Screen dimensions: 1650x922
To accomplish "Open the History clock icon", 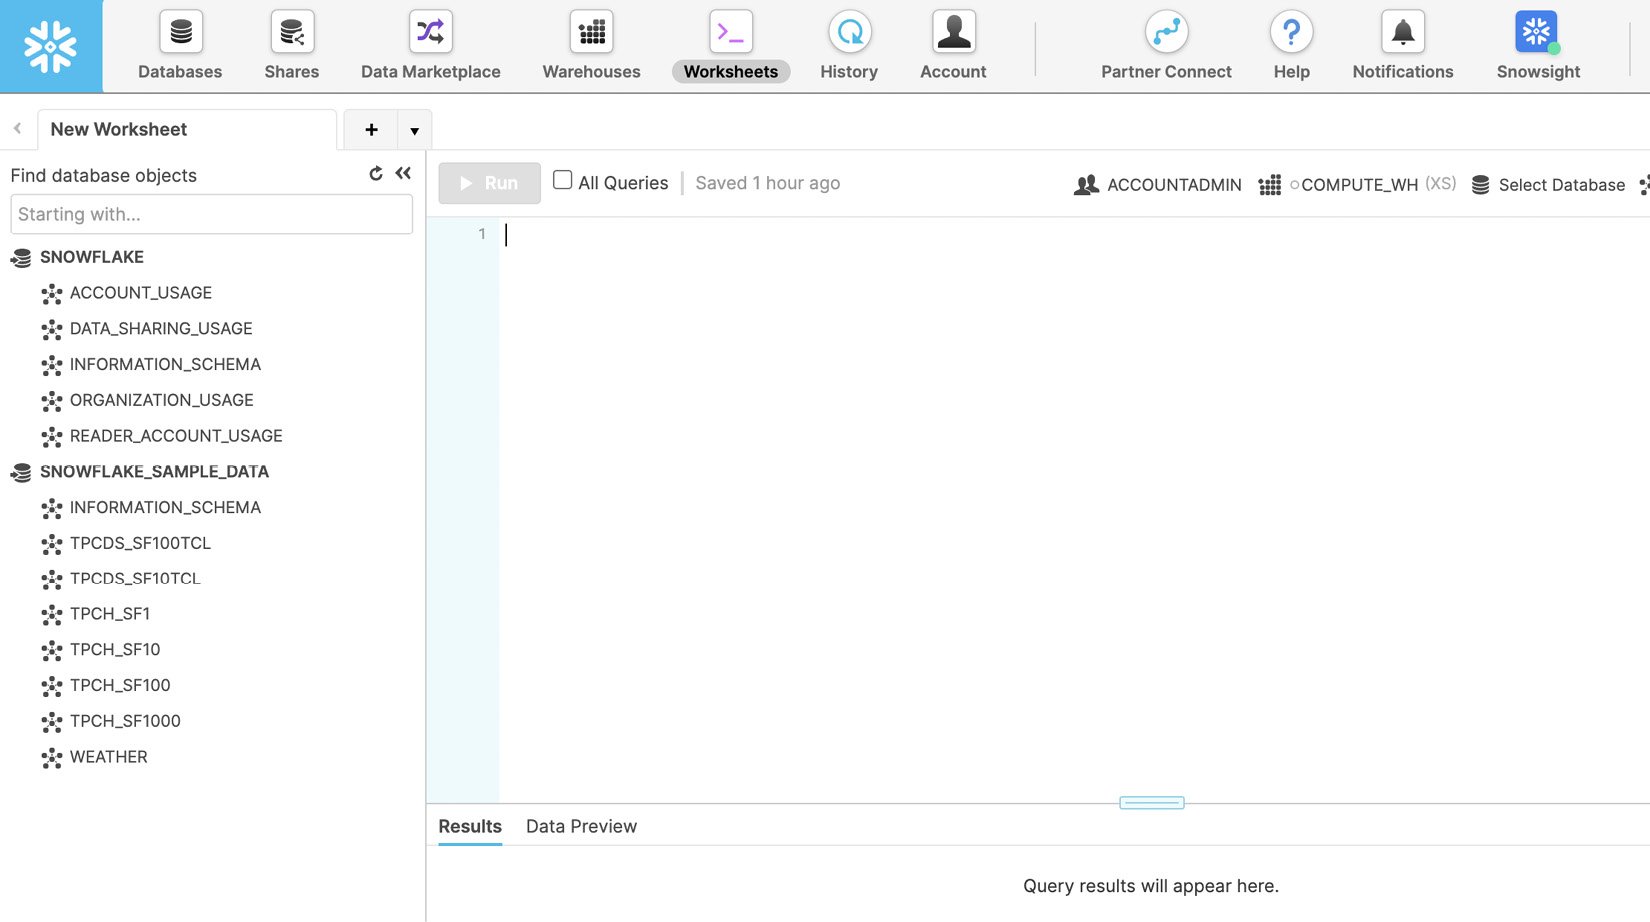I will coord(849,32).
